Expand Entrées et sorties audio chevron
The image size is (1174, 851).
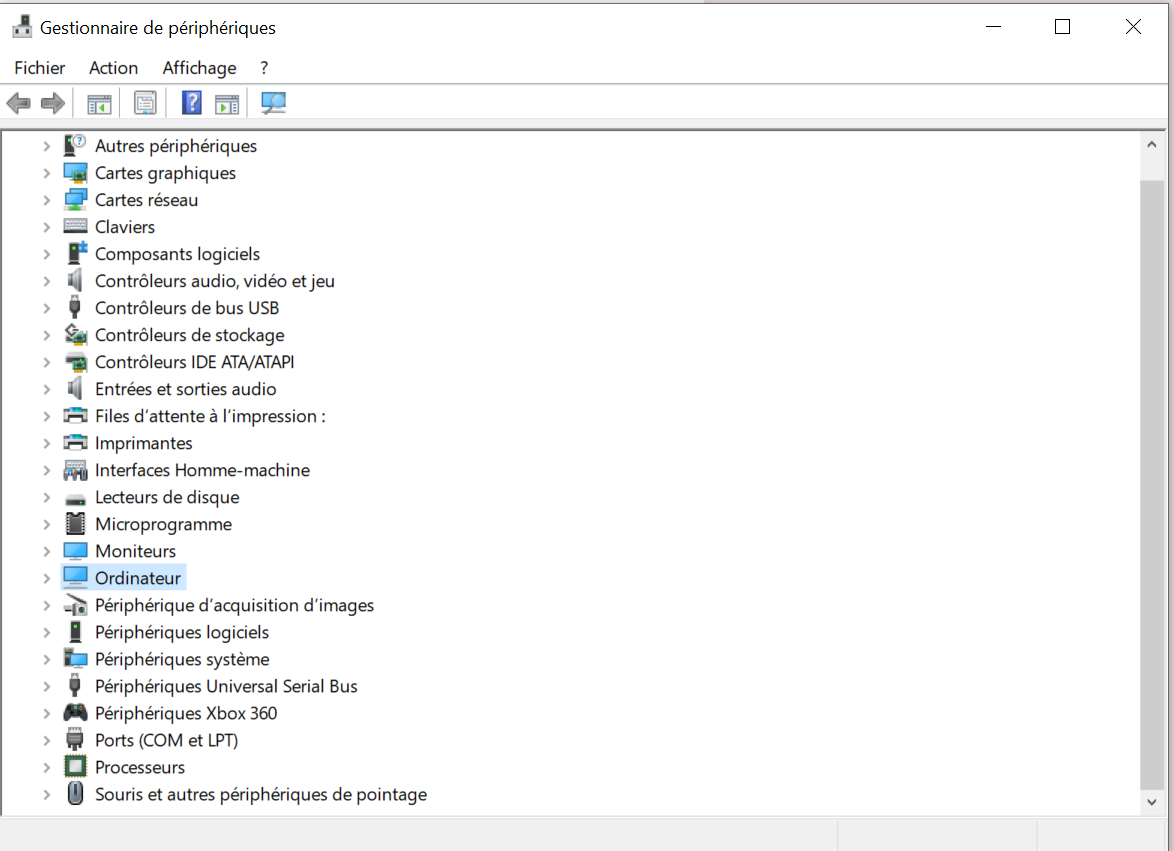[46, 389]
